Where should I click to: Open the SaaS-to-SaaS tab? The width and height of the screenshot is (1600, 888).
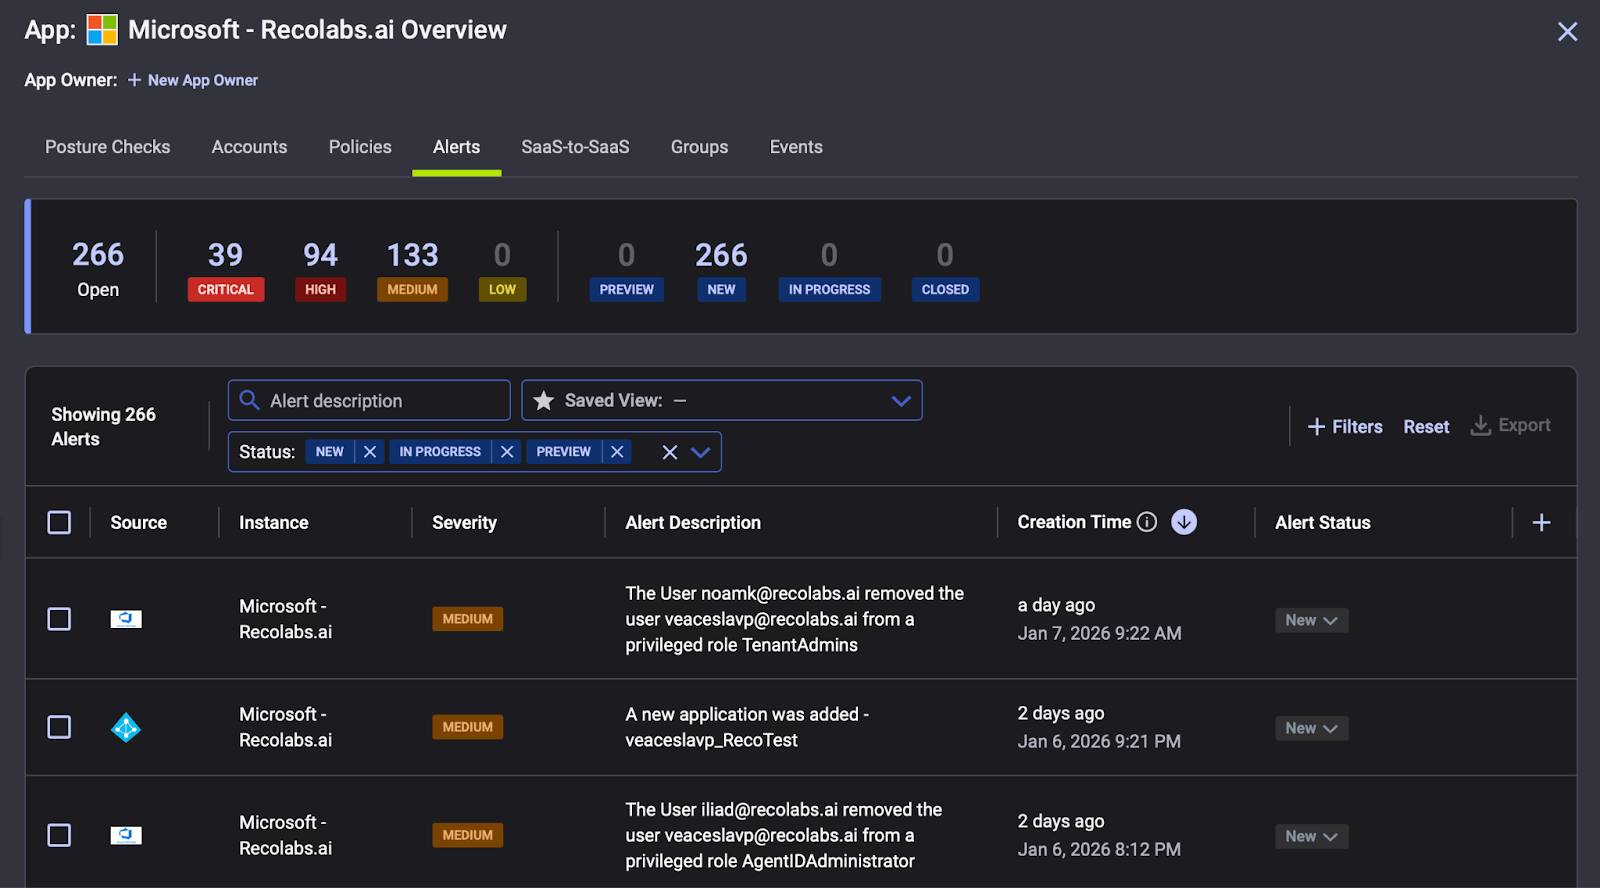tap(575, 147)
